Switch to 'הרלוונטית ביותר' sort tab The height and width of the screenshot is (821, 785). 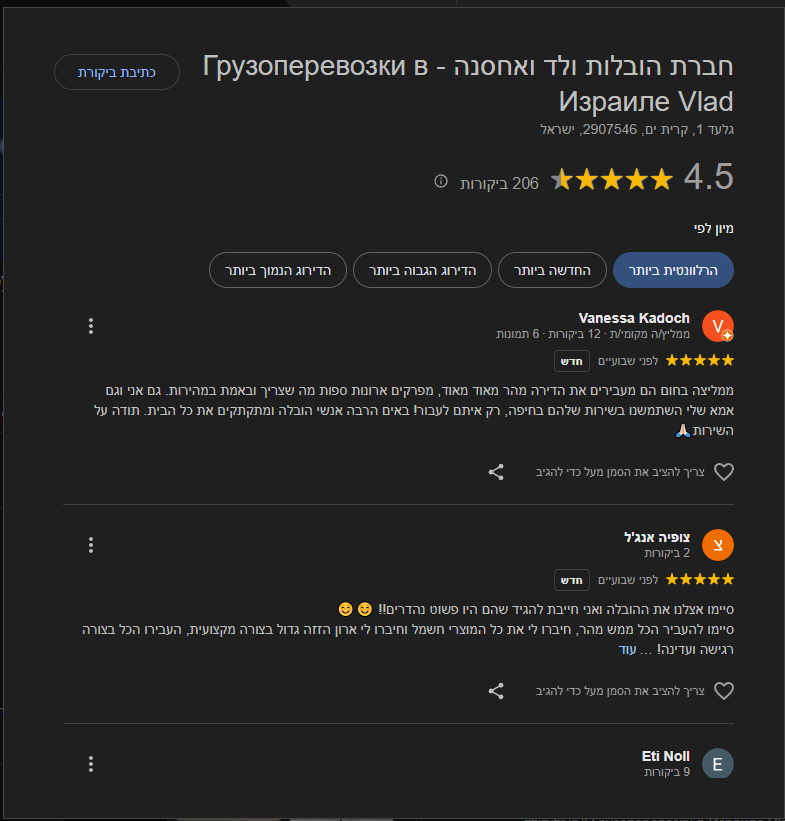673,270
